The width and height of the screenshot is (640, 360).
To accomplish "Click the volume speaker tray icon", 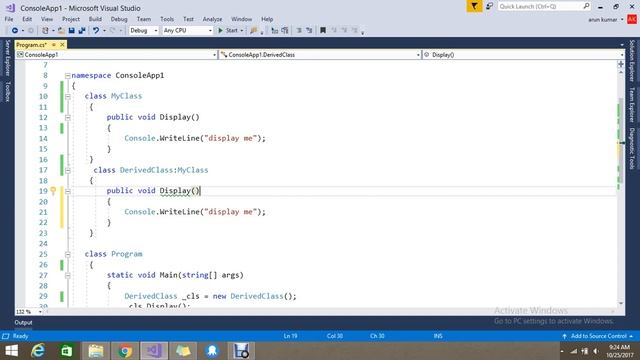I will pyautogui.click(x=596, y=351).
